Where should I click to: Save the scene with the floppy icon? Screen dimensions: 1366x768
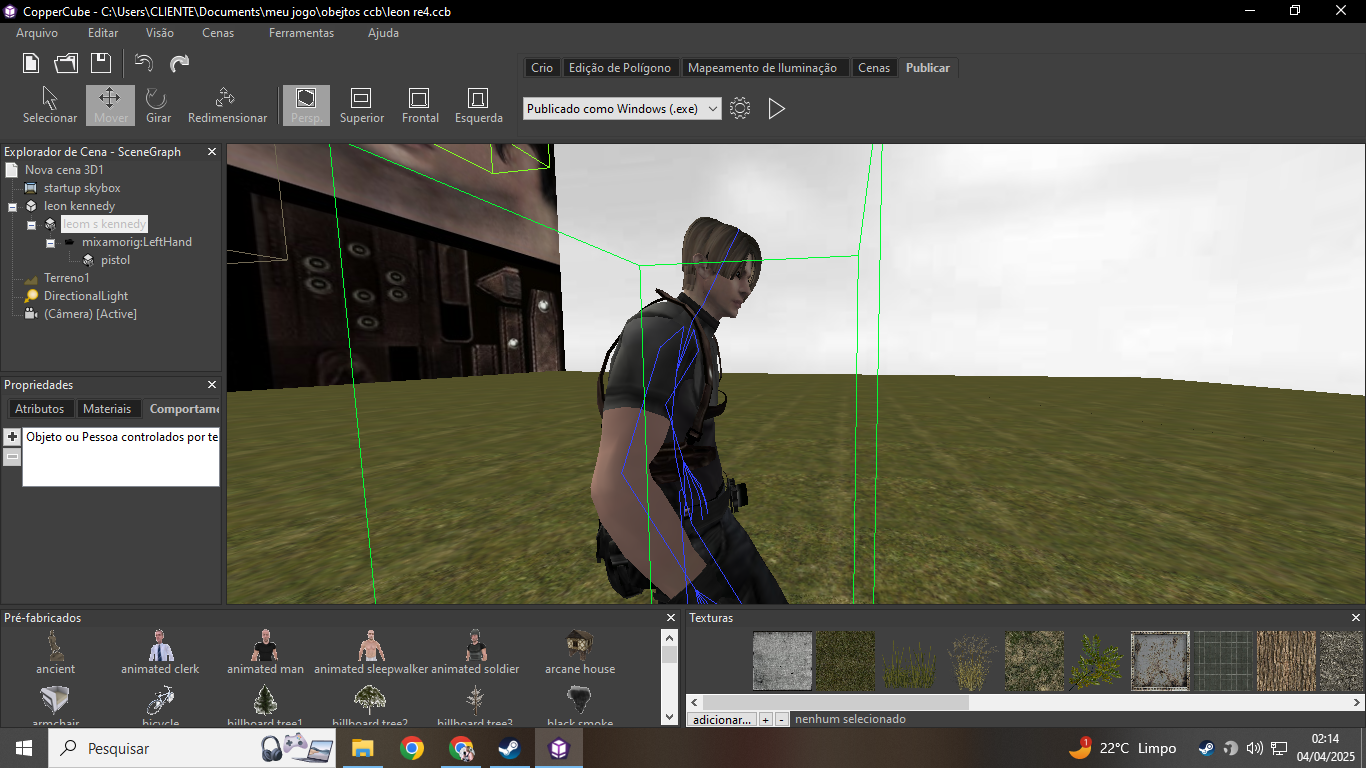pyautogui.click(x=100, y=63)
